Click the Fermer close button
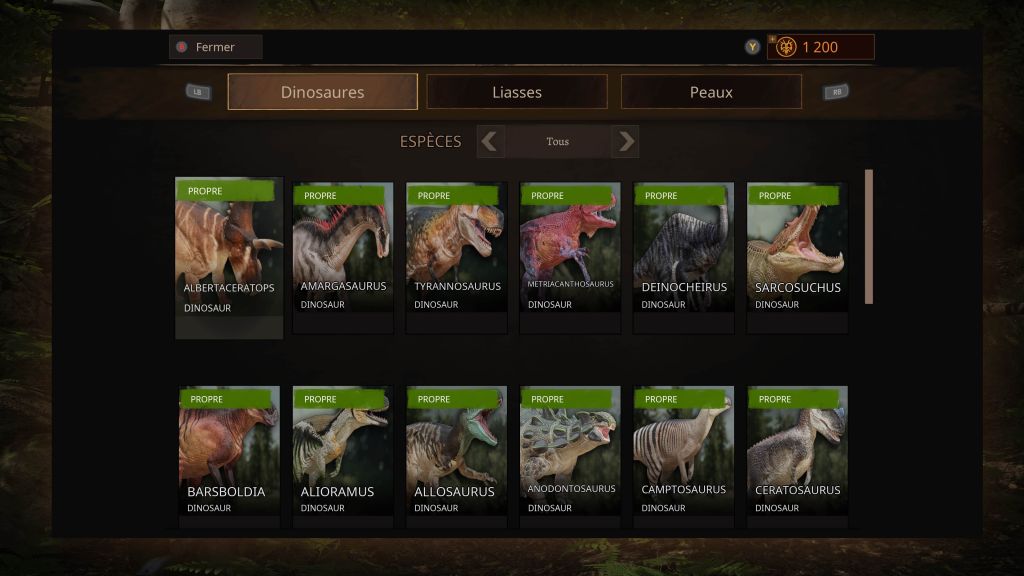This screenshot has height=576, width=1024. [x=216, y=47]
